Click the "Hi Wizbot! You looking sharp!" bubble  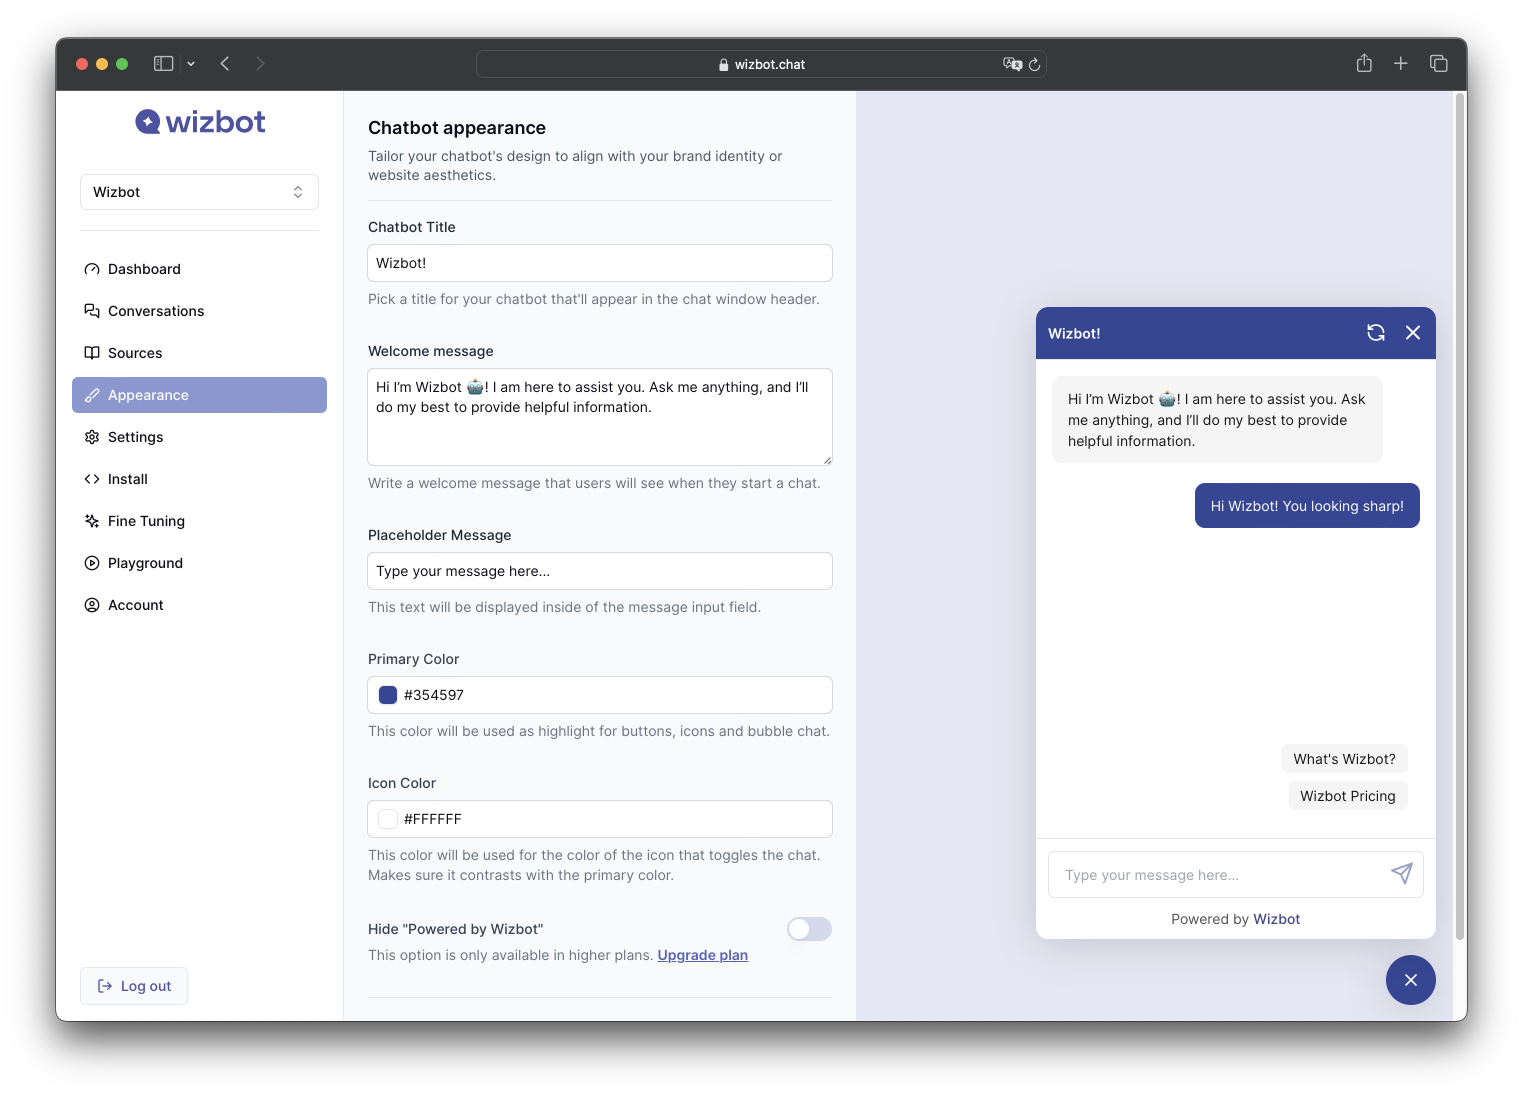(x=1307, y=506)
